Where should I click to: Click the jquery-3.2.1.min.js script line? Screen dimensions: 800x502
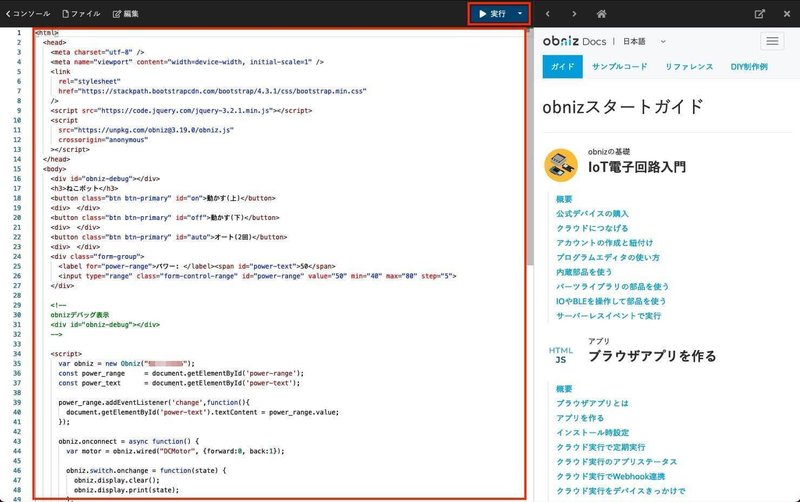click(x=181, y=110)
